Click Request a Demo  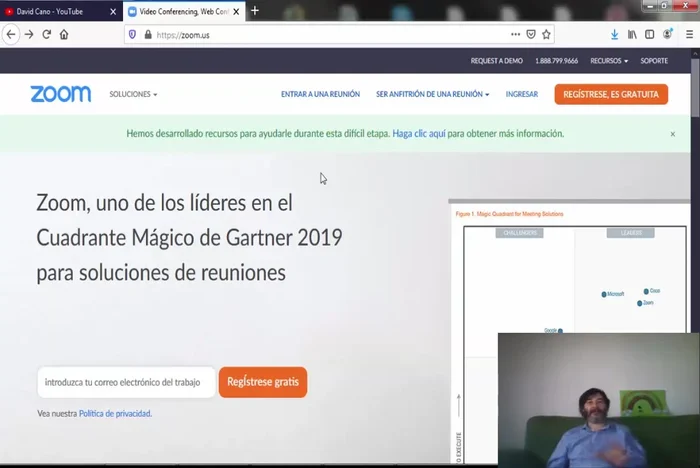pyautogui.click(x=496, y=61)
